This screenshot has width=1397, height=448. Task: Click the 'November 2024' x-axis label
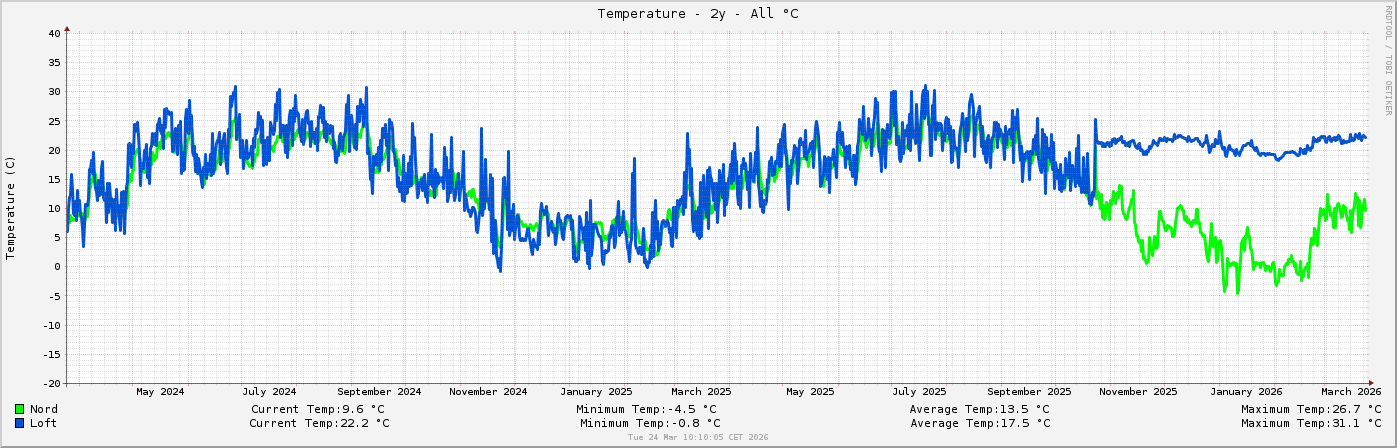coord(488,392)
